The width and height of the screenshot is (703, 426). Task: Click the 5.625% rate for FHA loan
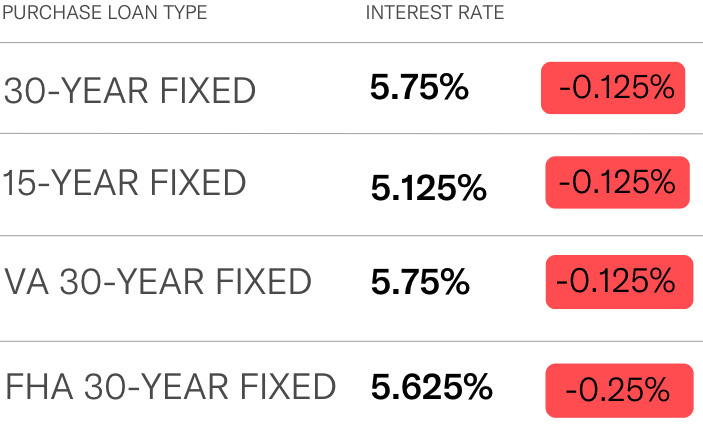click(x=432, y=387)
